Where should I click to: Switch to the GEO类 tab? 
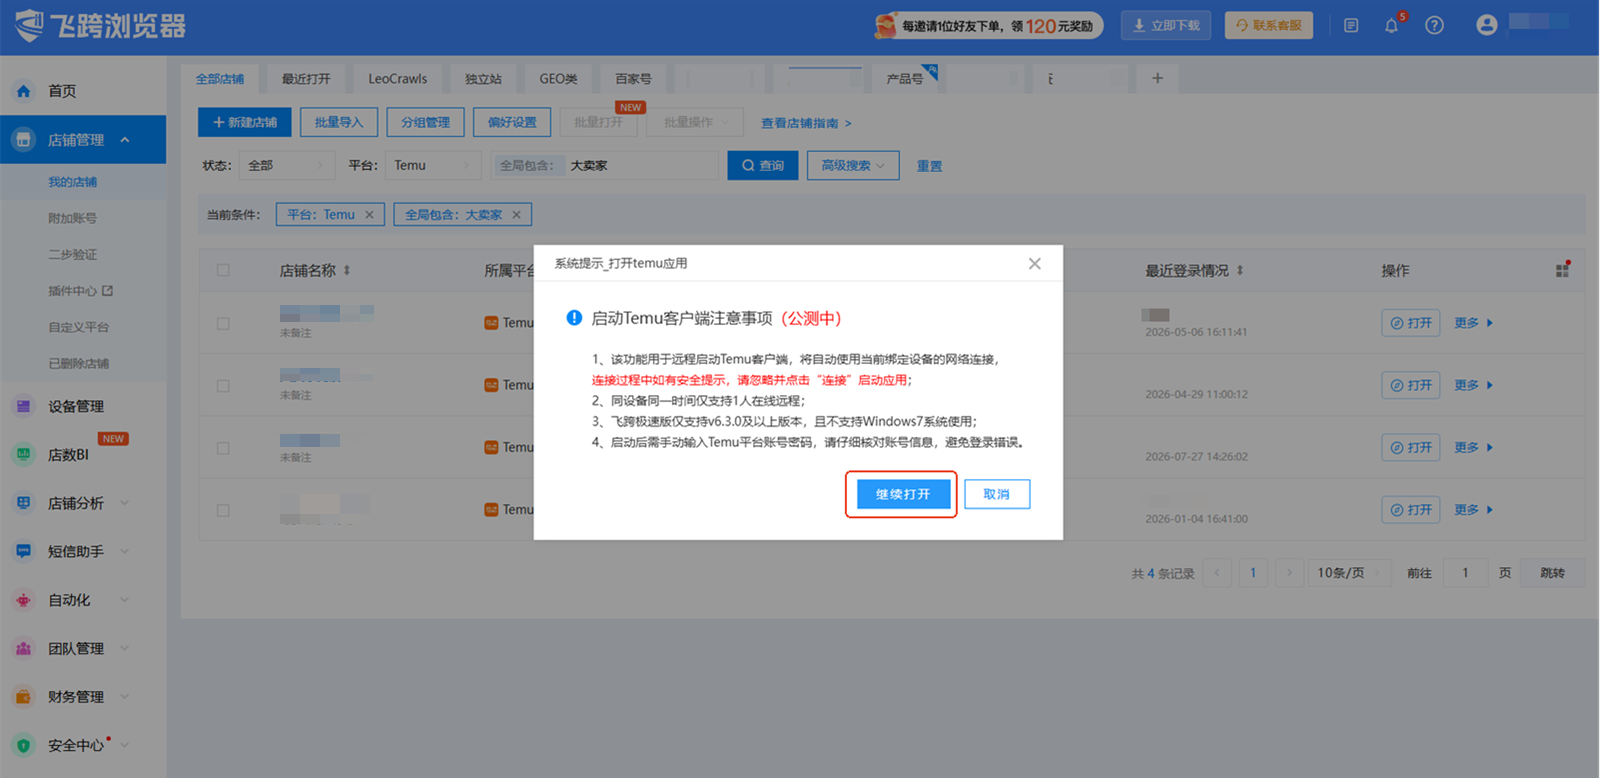point(558,78)
